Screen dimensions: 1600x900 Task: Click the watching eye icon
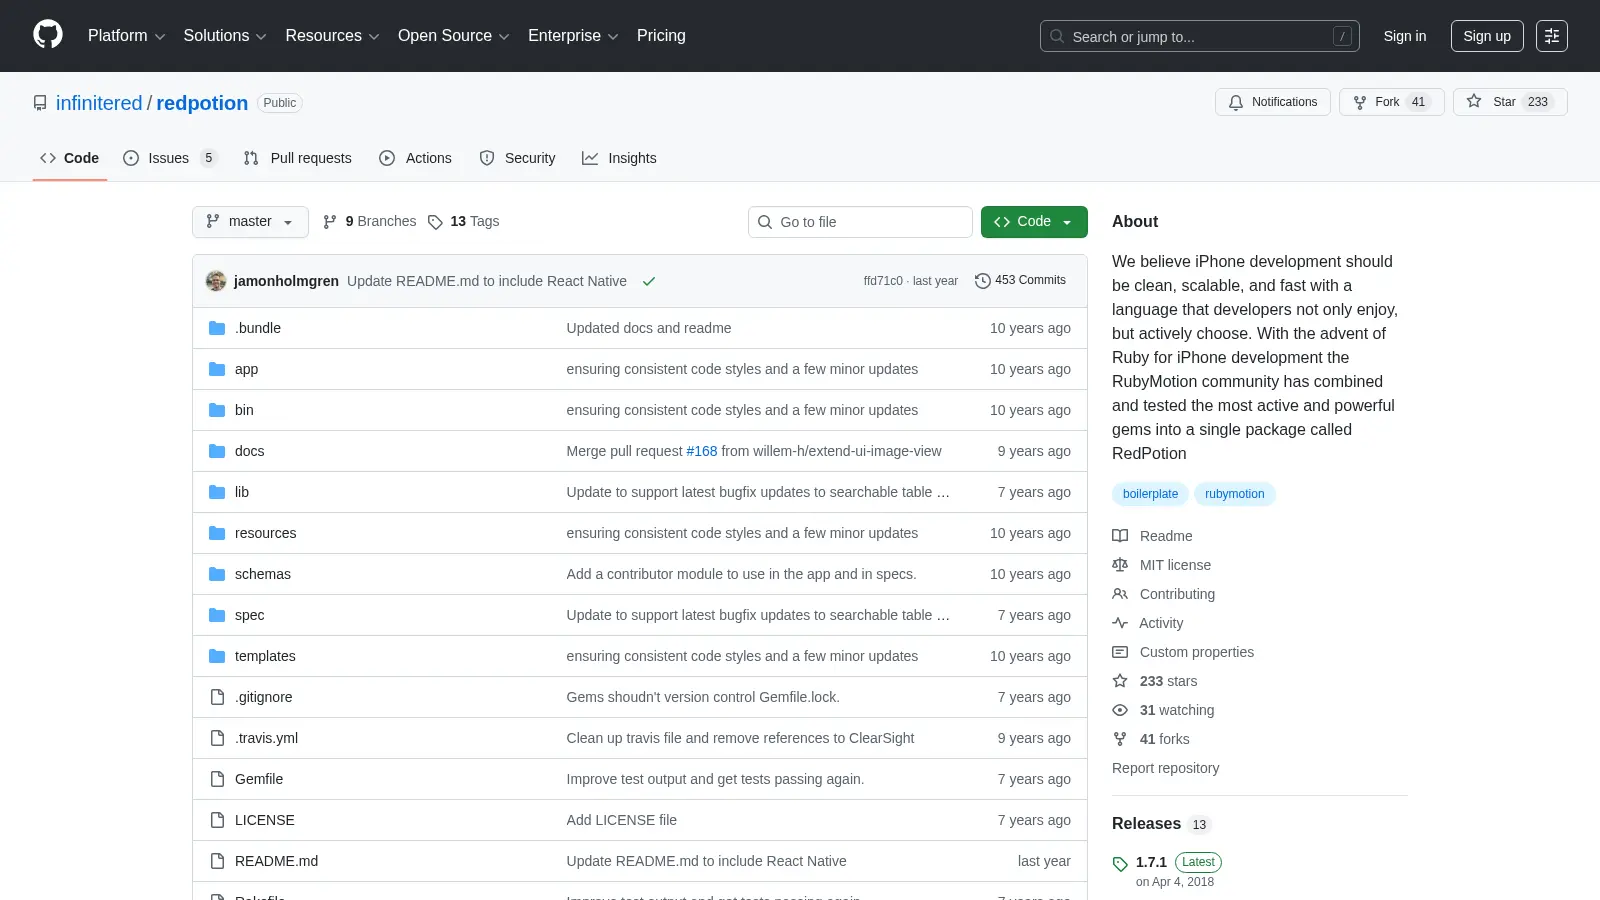tap(1120, 710)
